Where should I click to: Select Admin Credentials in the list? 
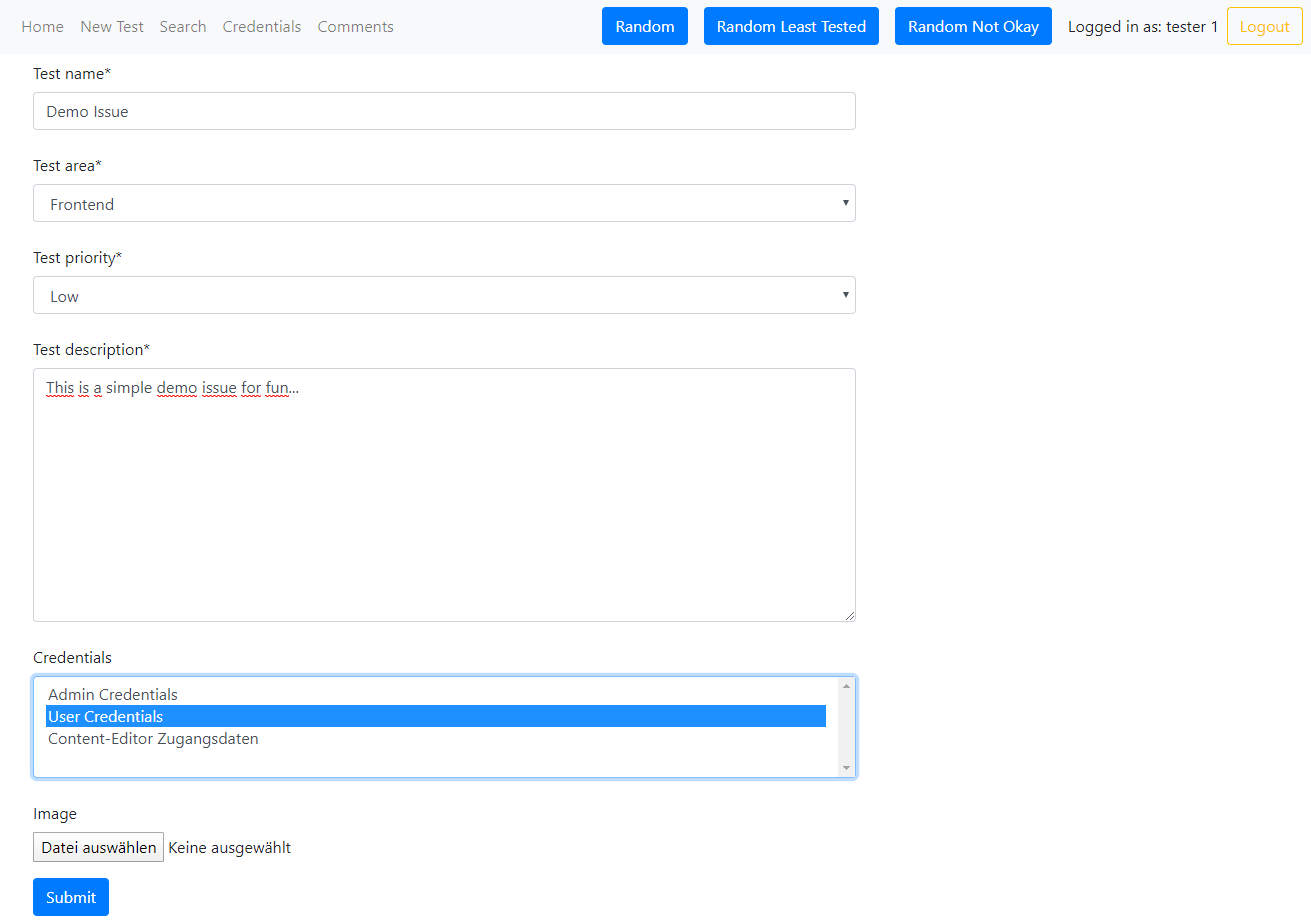[x=113, y=695]
